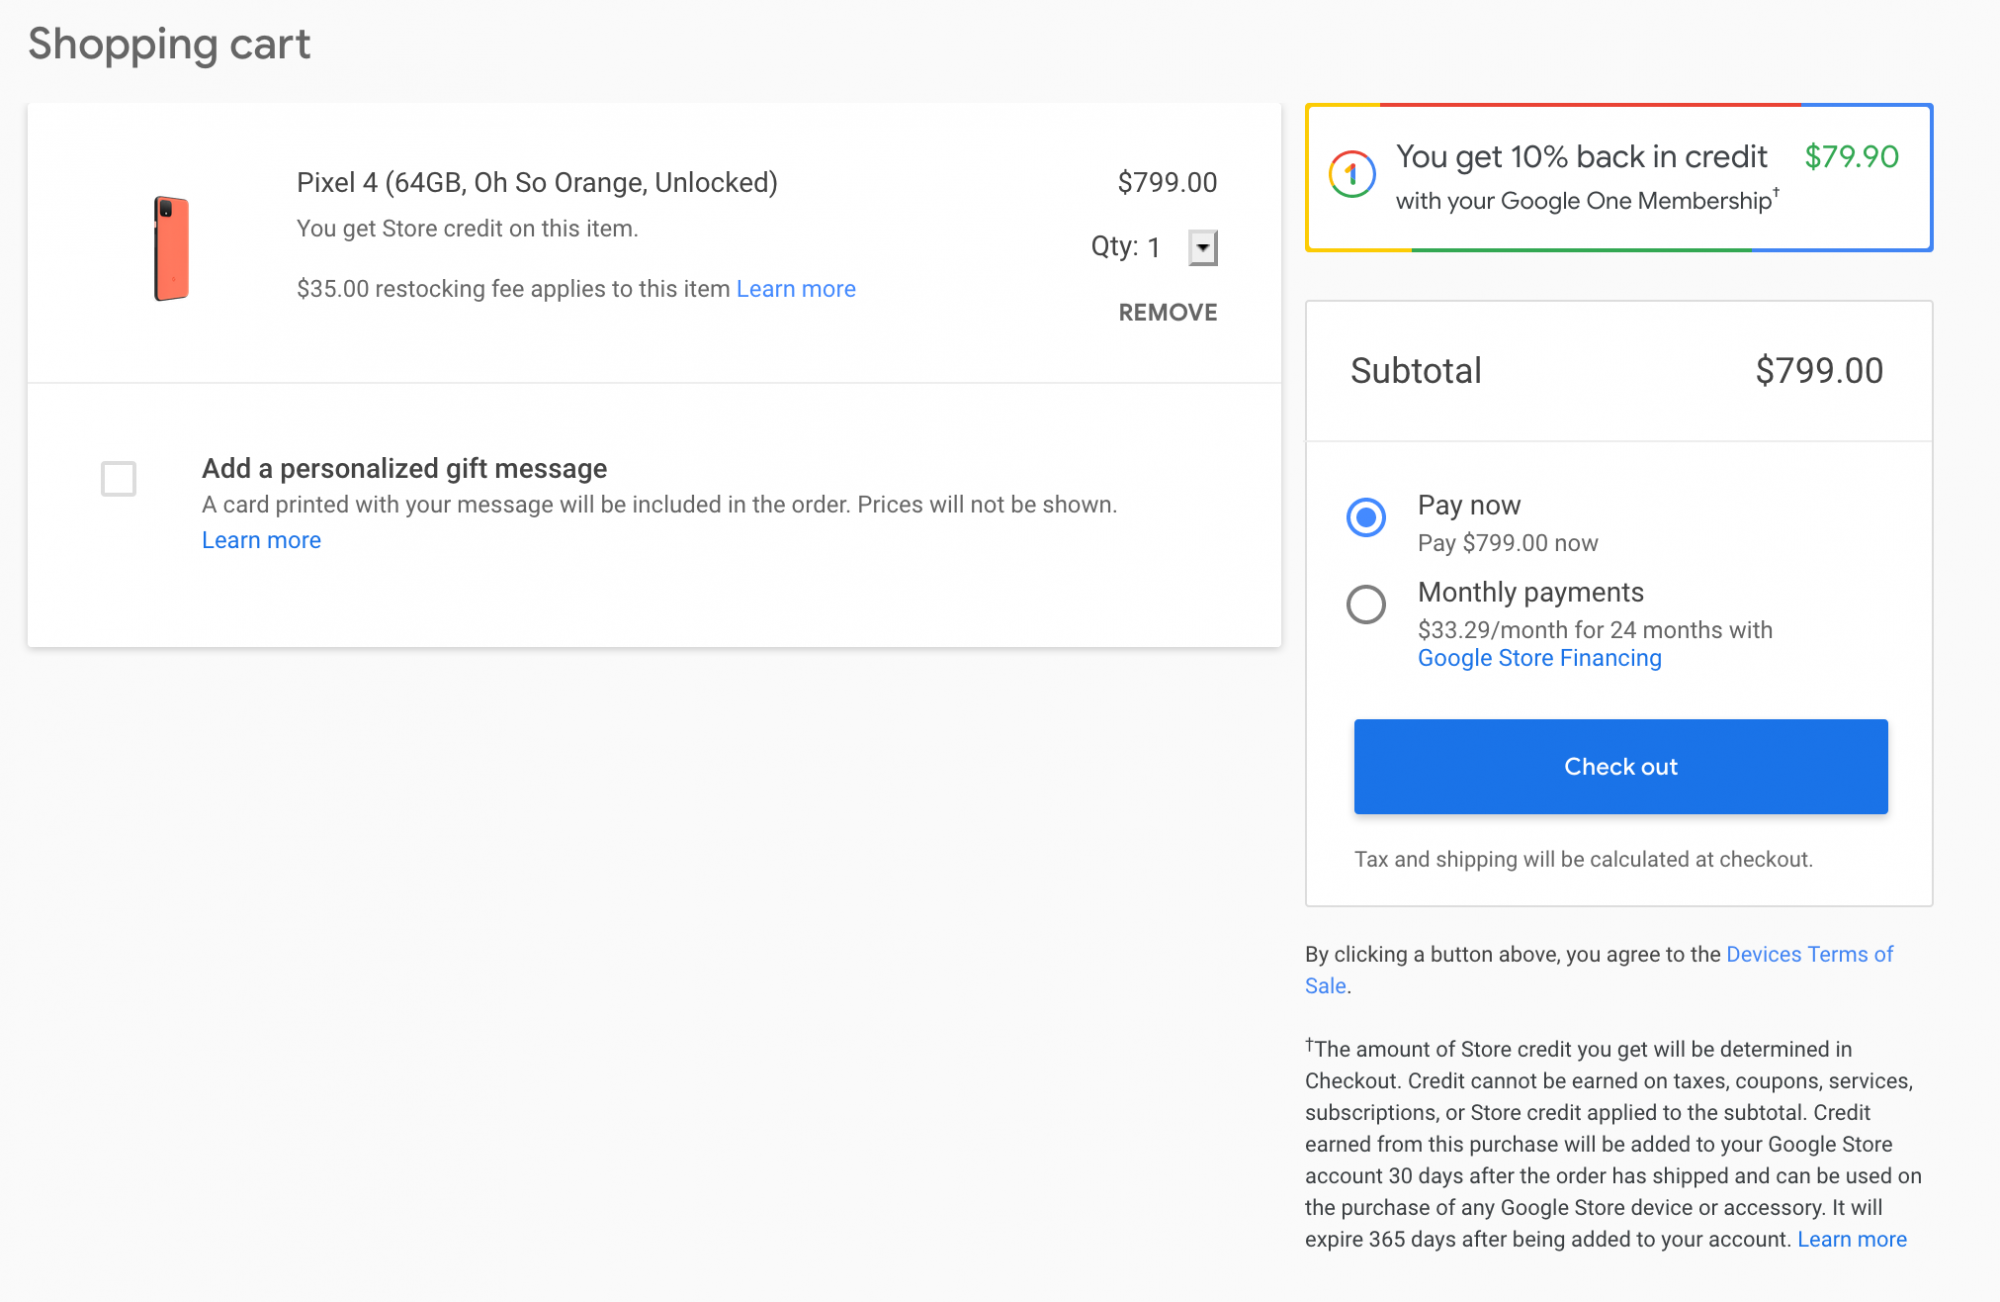Viewport: 2000px width, 1302px height.
Task: Follow the Google Store Financing link
Action: (x=1539, y=658)
